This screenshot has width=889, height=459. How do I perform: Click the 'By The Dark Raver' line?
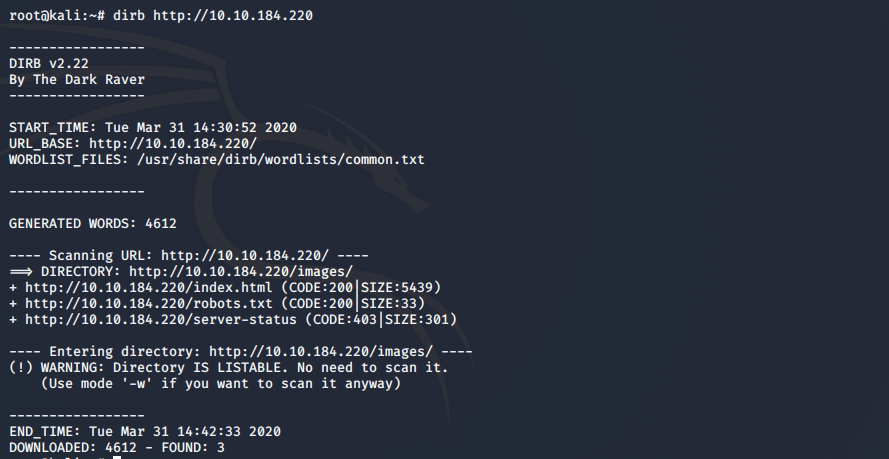77,80
